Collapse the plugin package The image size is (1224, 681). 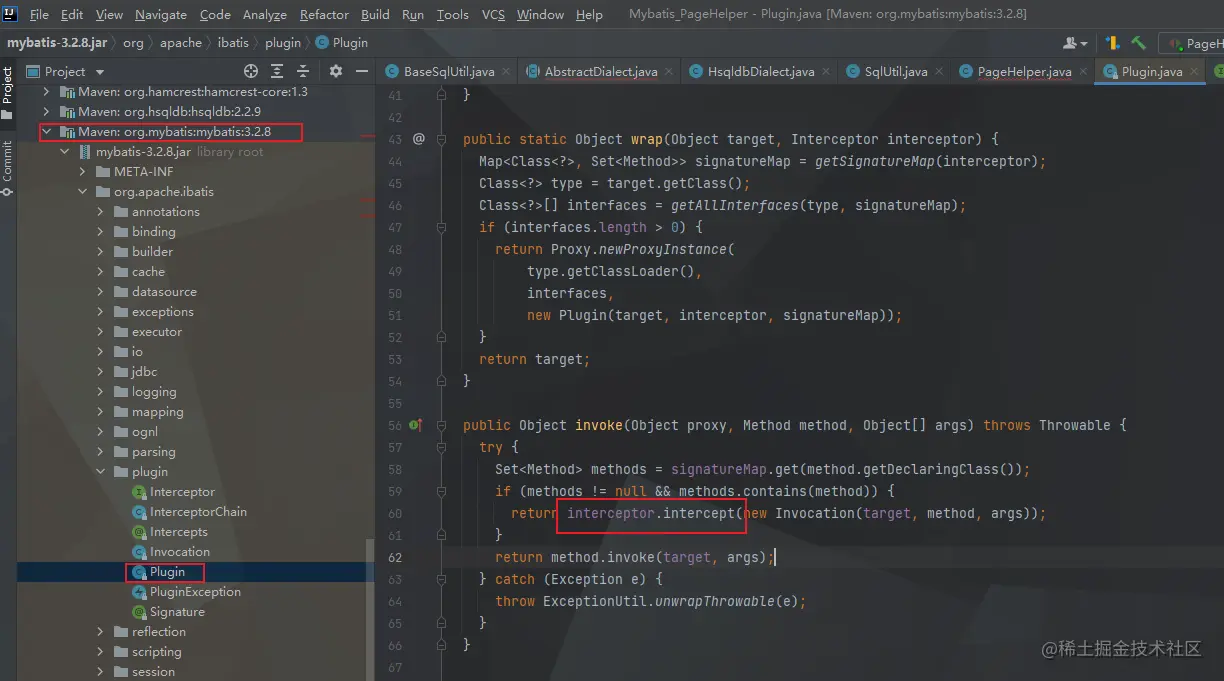pyautogui.click(x=101, y=471)
